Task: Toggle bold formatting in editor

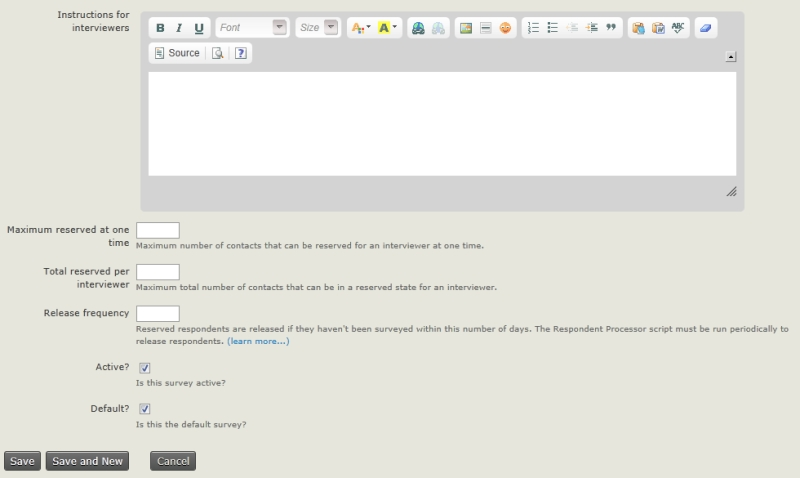Action: [160, 28]
